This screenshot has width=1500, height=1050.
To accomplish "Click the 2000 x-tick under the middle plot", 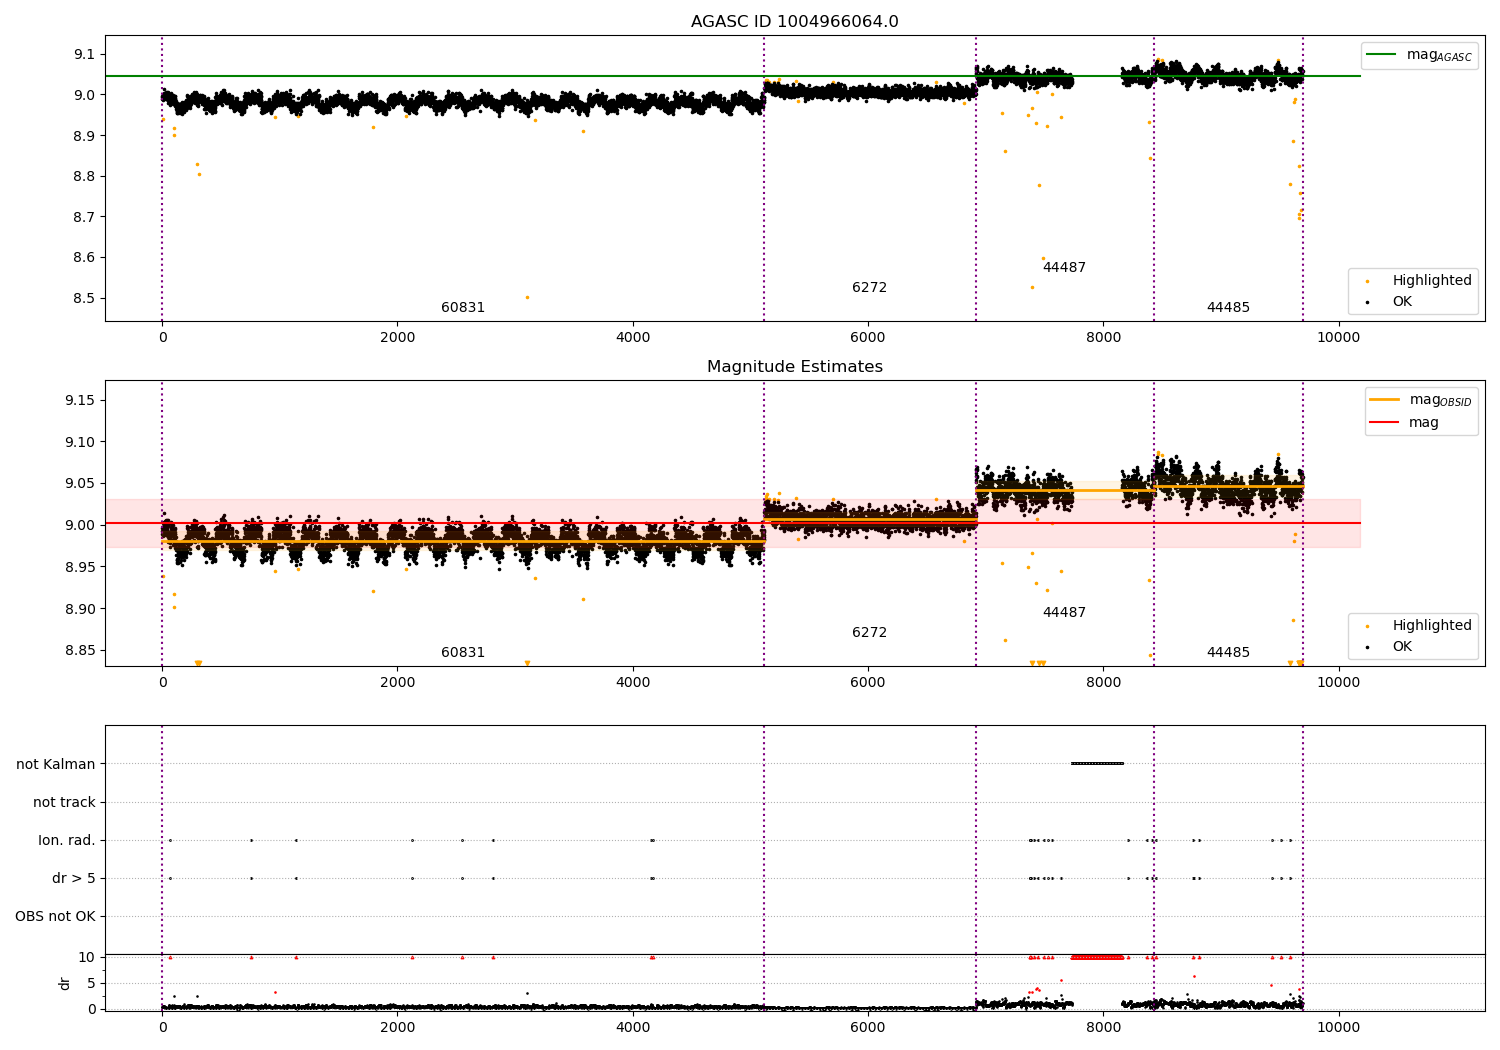I will (x=398, y=683).
